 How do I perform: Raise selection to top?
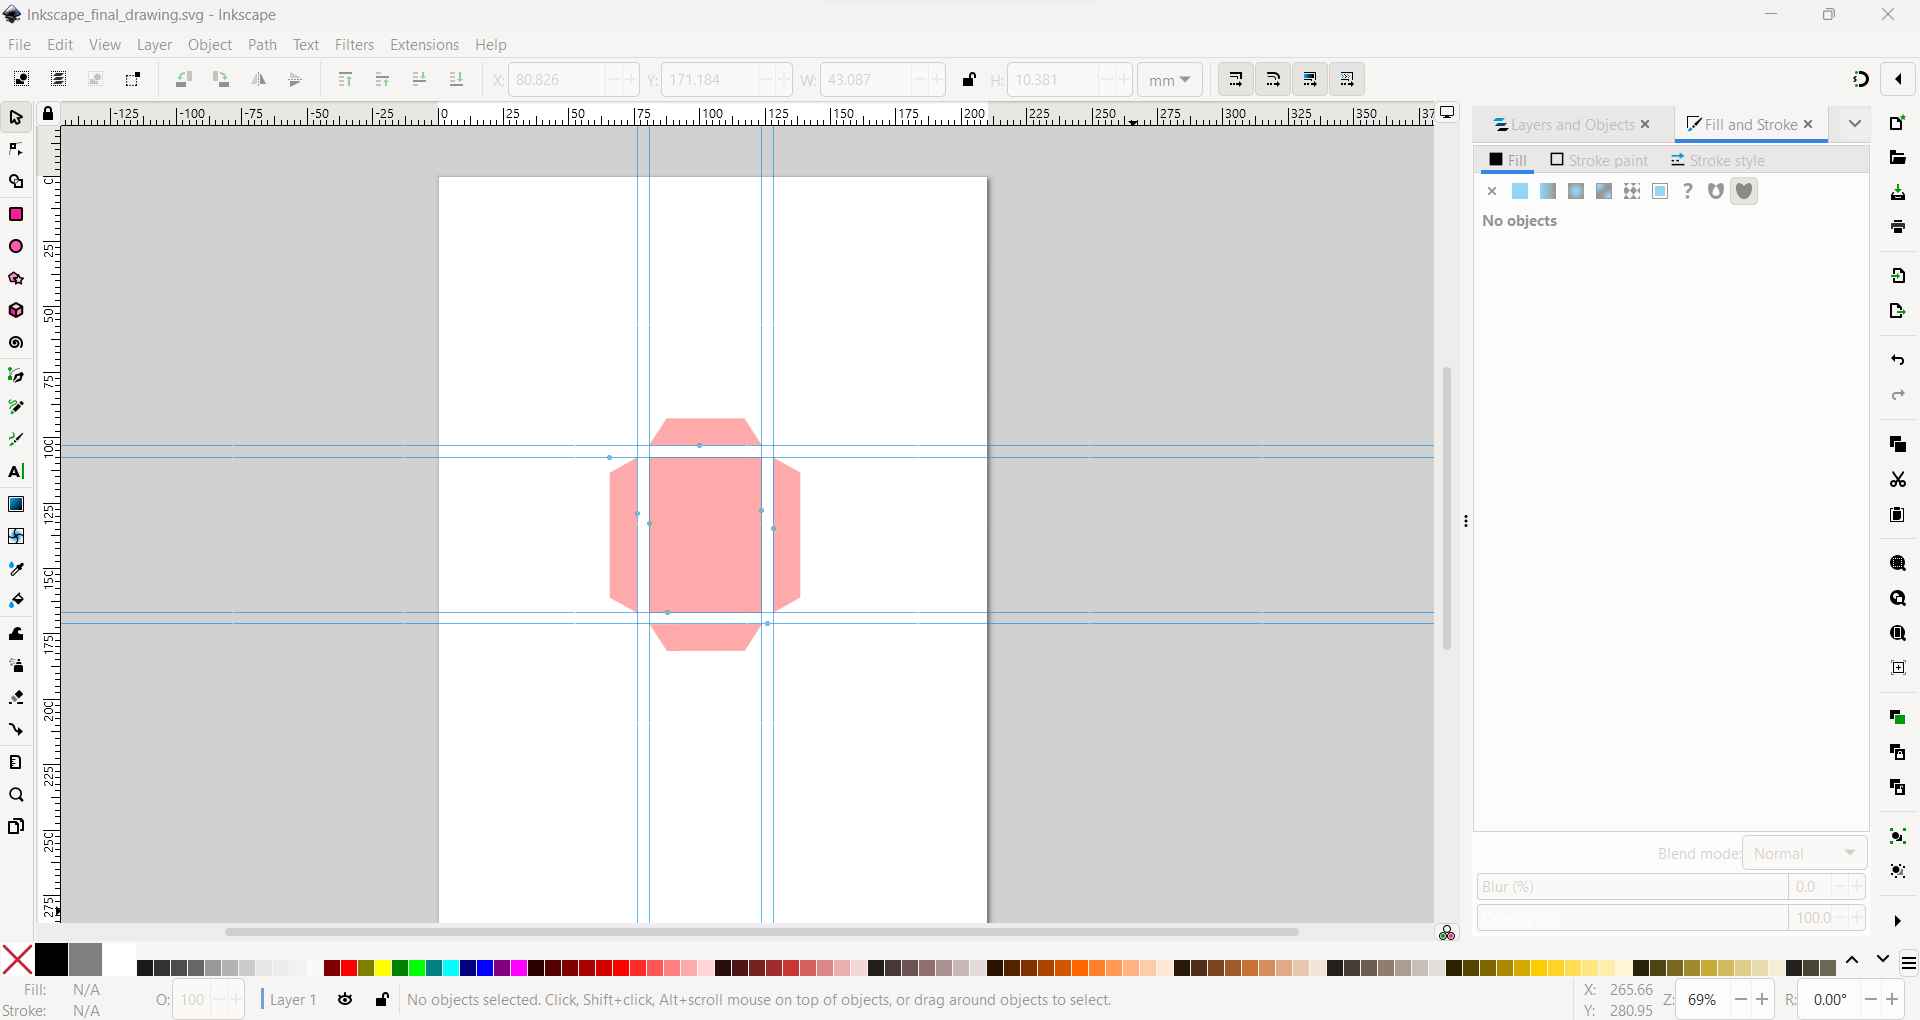point(345,80)
